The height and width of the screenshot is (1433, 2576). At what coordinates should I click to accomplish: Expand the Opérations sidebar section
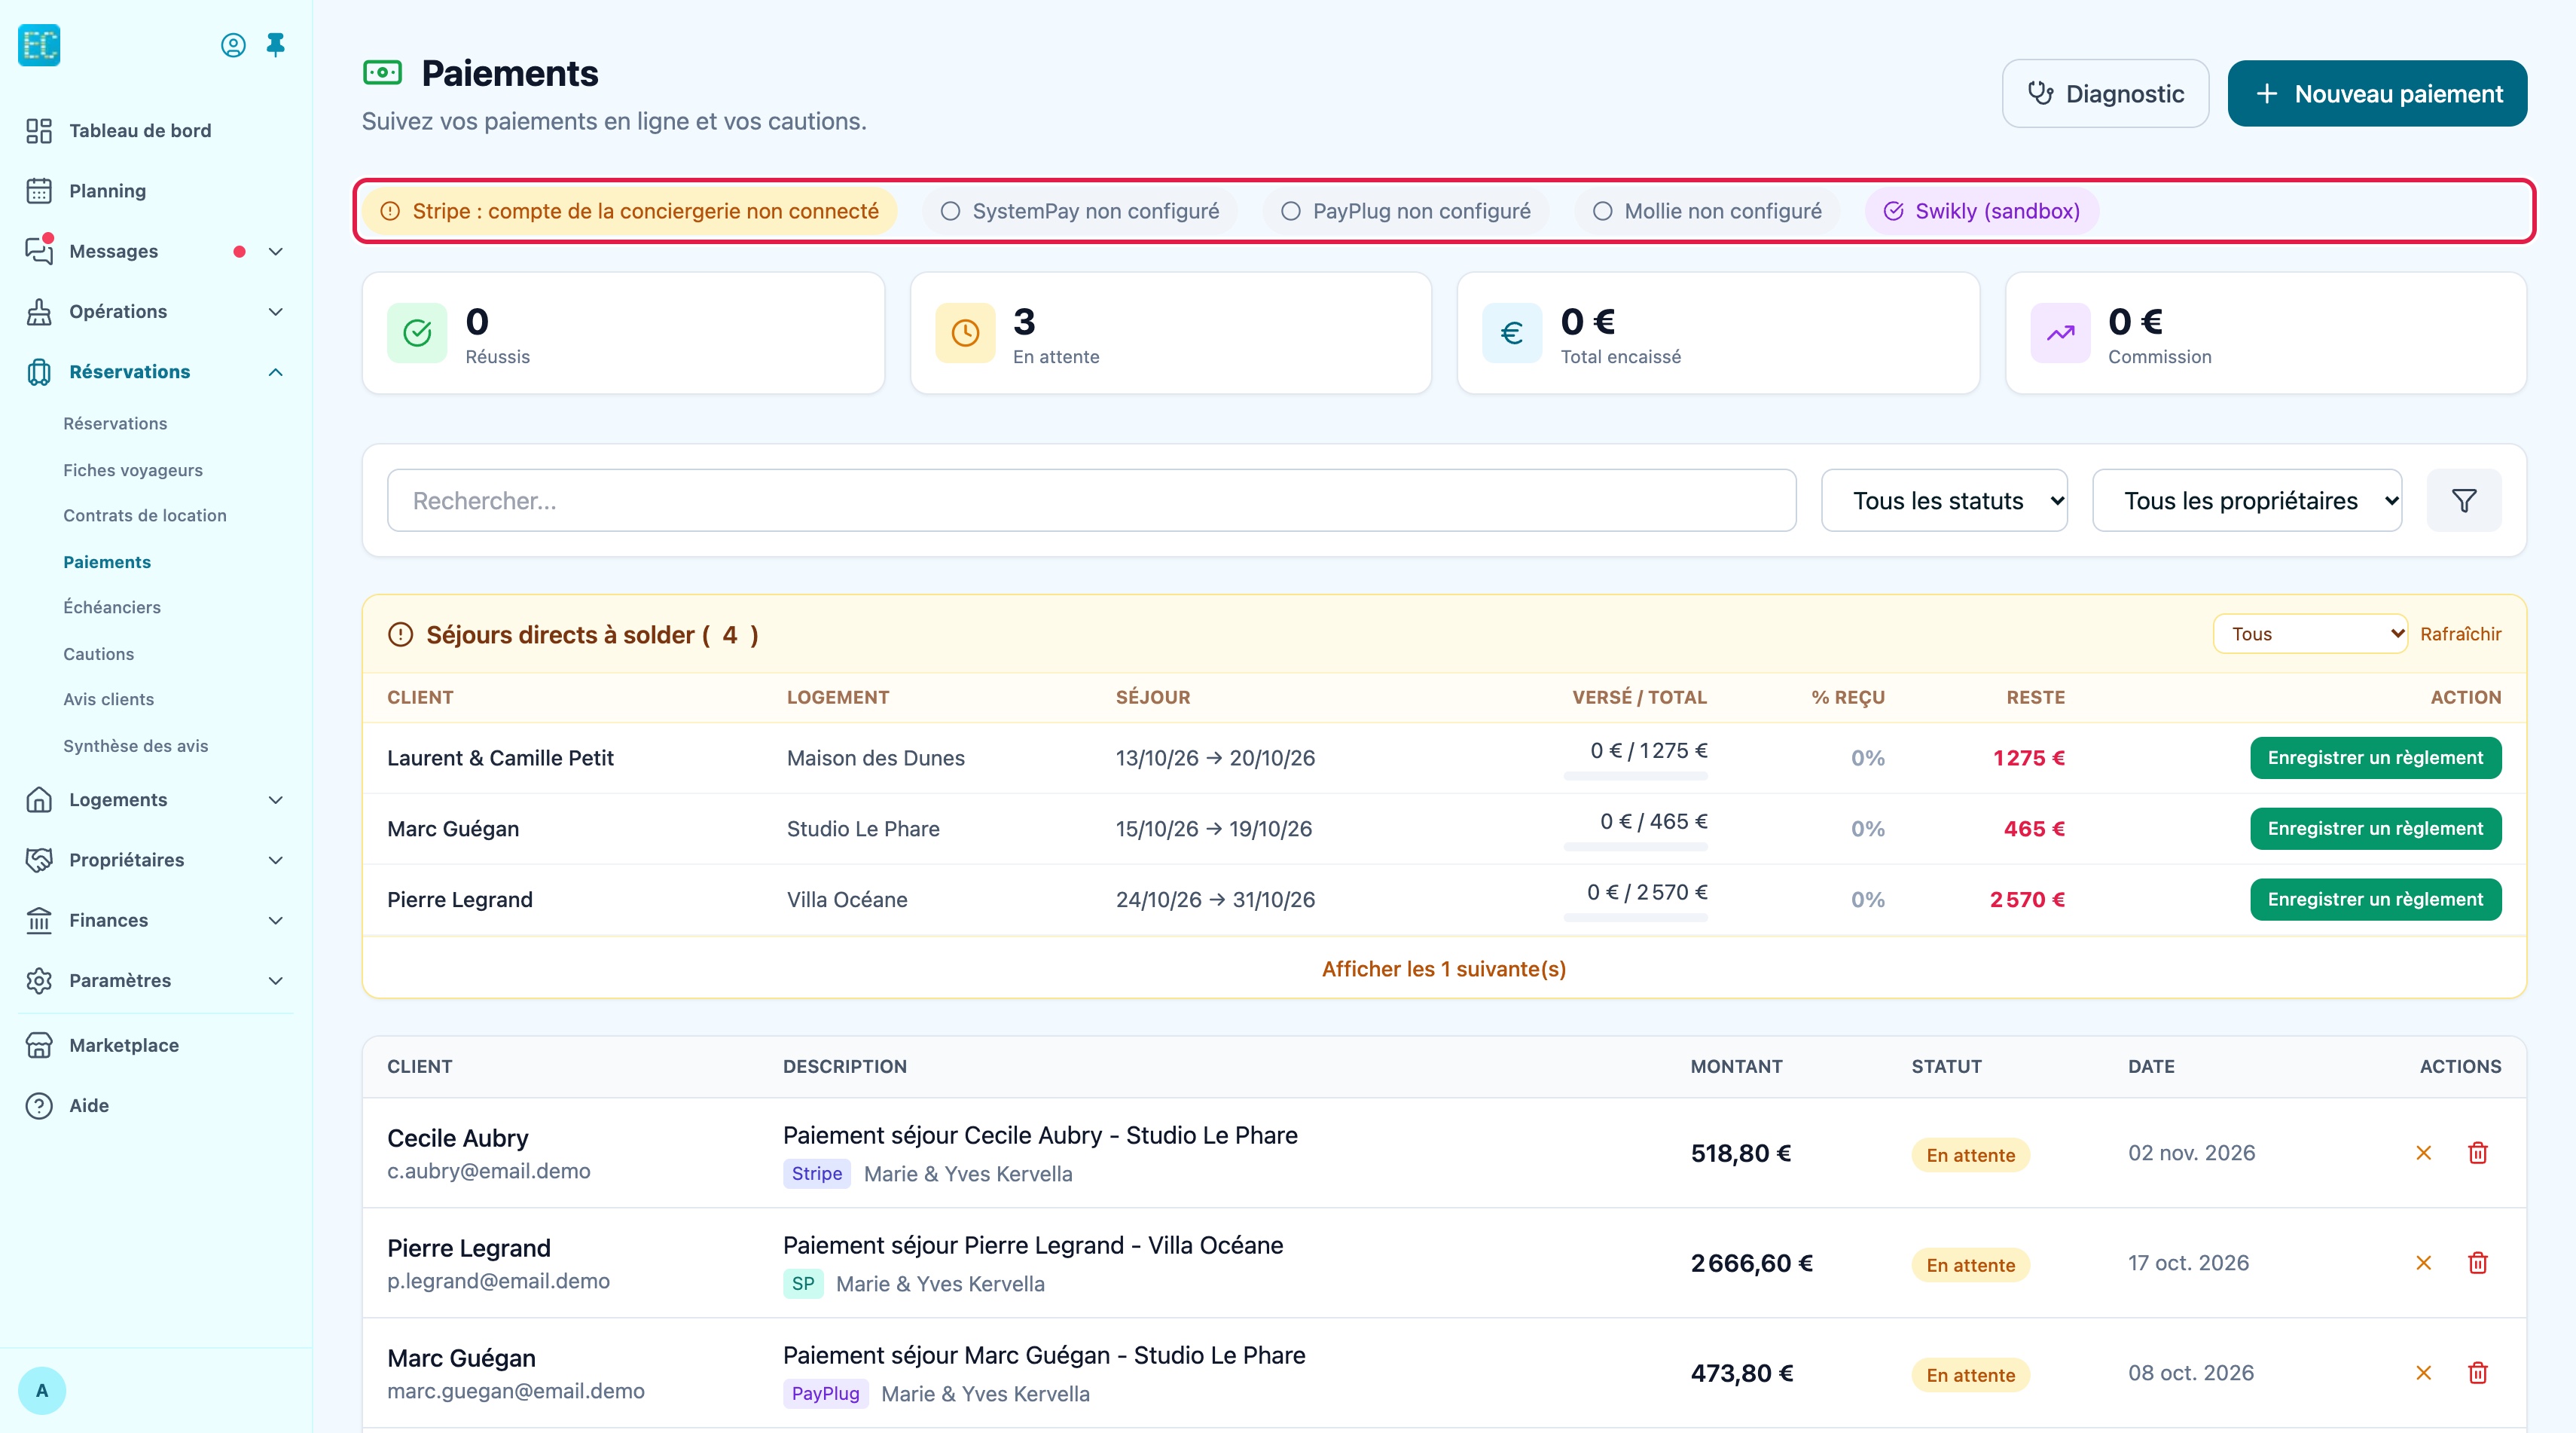[x=156, y=311]
